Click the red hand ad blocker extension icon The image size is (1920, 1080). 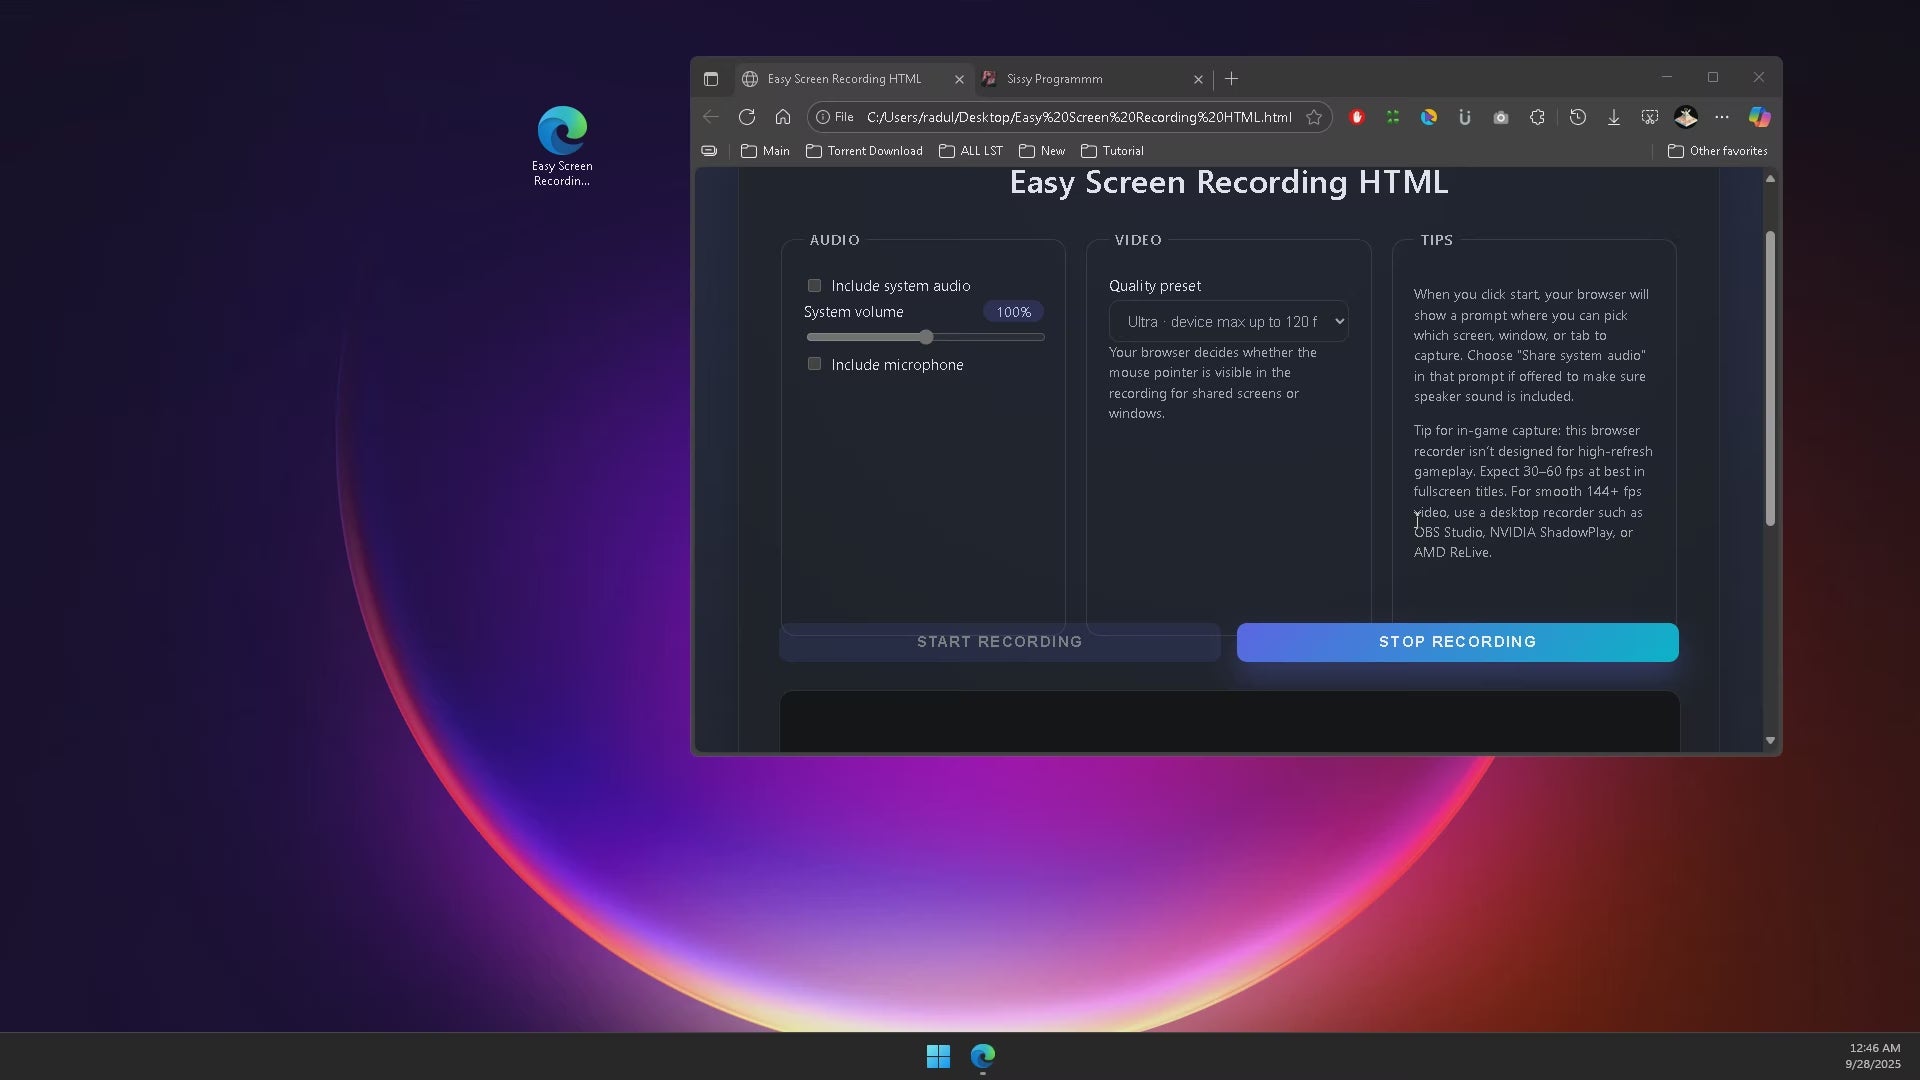click(1357, 117)
